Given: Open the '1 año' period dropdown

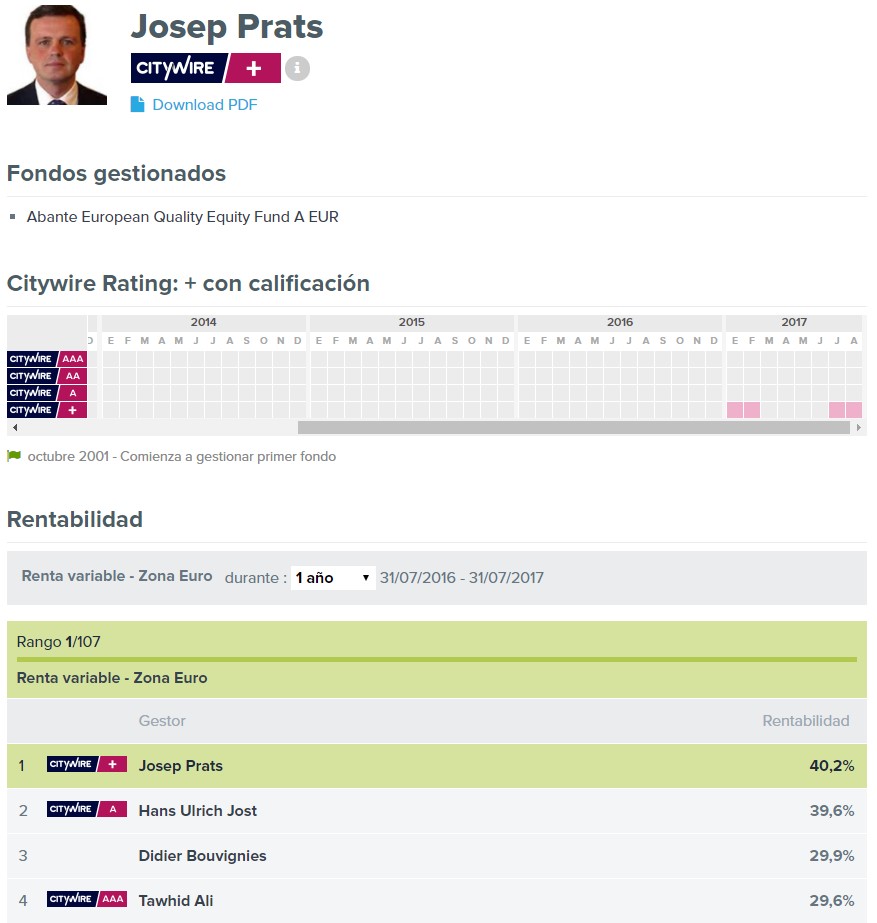Looking at the screenshot, I should click(333, 577).
